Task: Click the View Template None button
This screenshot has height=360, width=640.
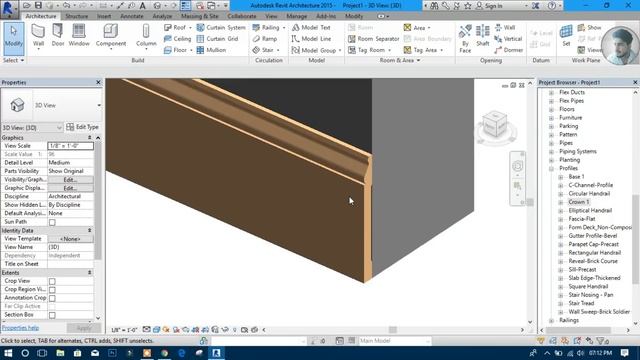Action: coord(70,239)
